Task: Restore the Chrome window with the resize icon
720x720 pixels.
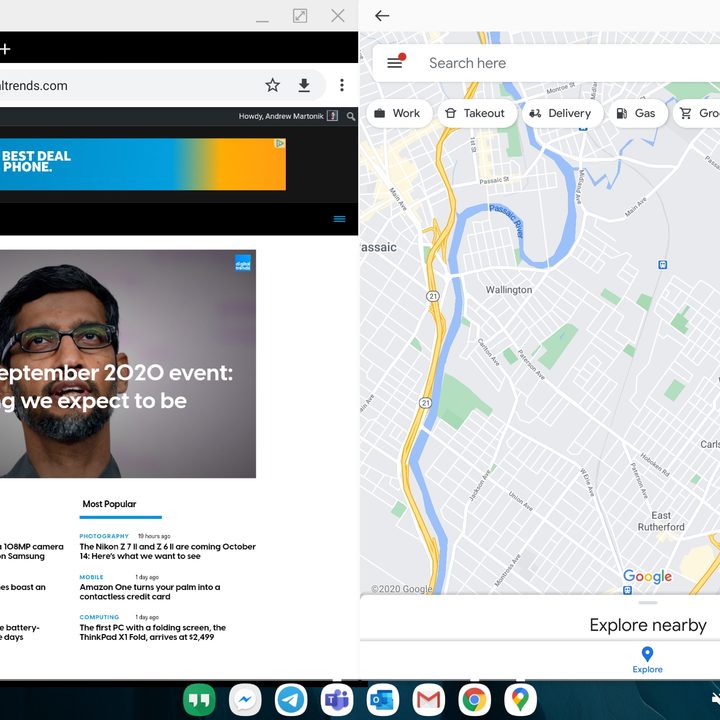Action: (x=300, y=16)
